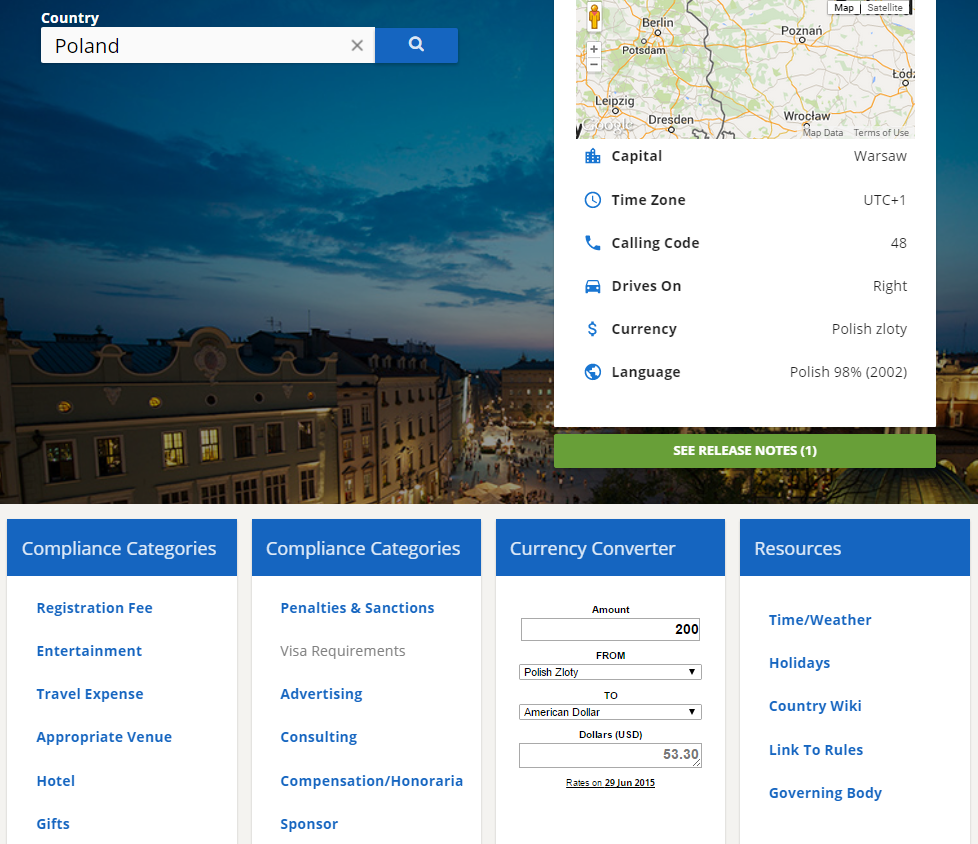Click the Time Zone clock icon
The image size is (978, 844).
tap(593, 200)
